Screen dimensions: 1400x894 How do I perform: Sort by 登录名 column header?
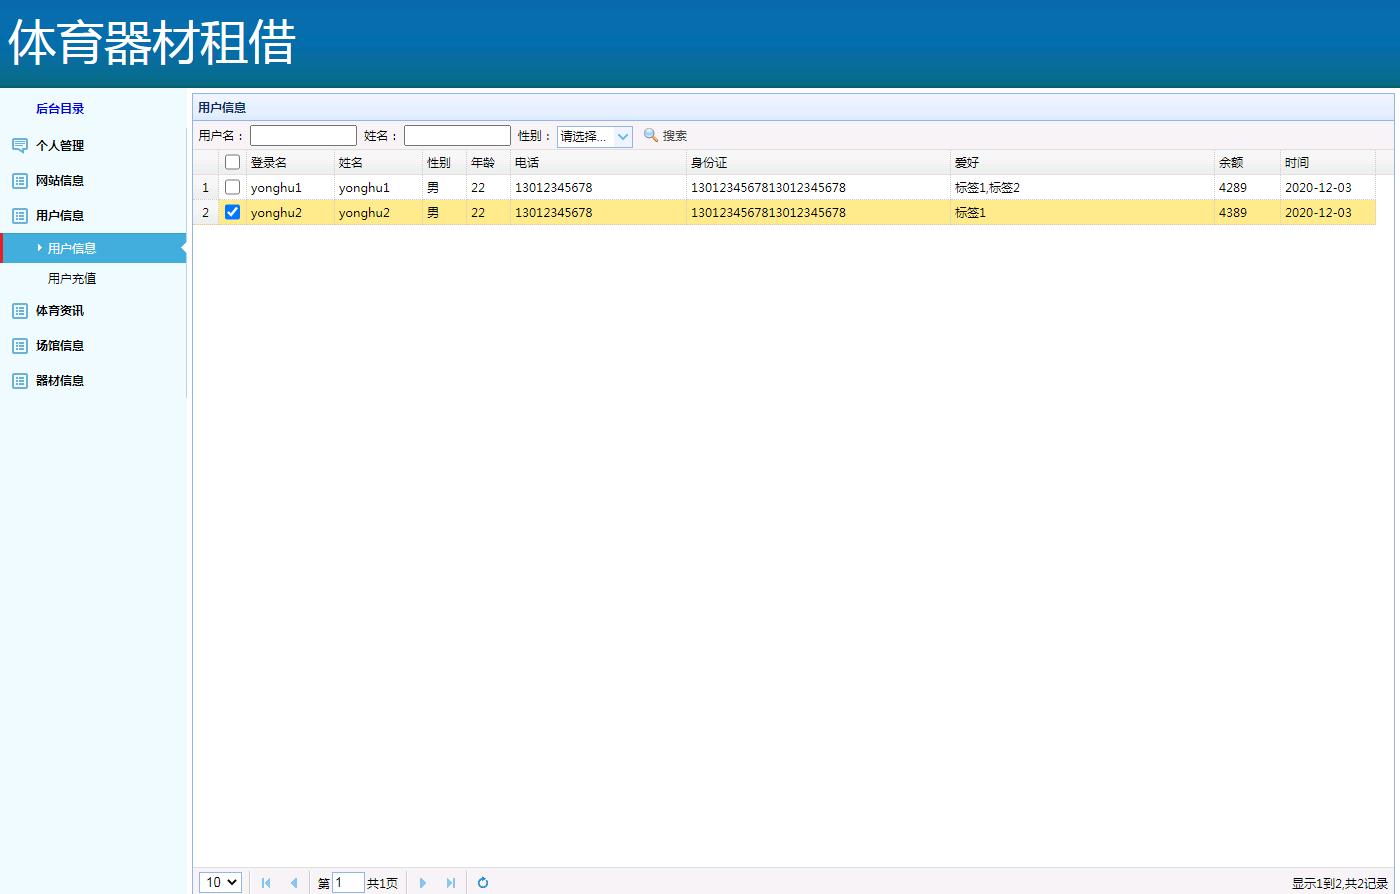coord(290,162)
